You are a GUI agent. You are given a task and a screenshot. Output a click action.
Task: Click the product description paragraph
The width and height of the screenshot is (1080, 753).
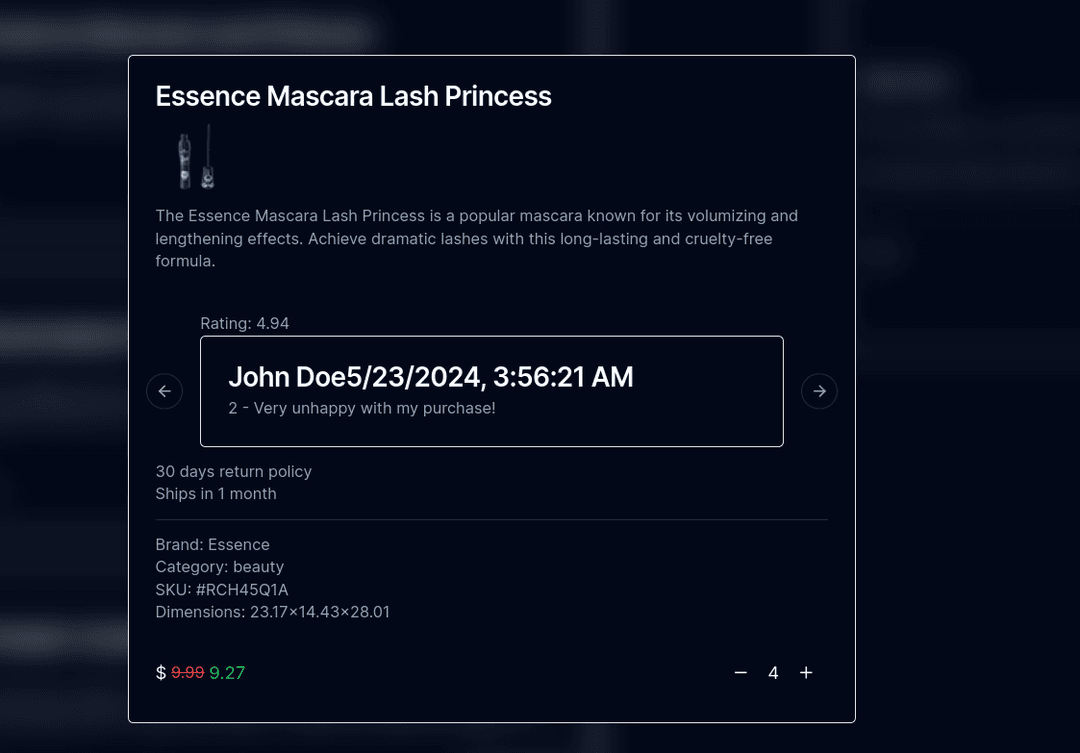pos(477,238)
